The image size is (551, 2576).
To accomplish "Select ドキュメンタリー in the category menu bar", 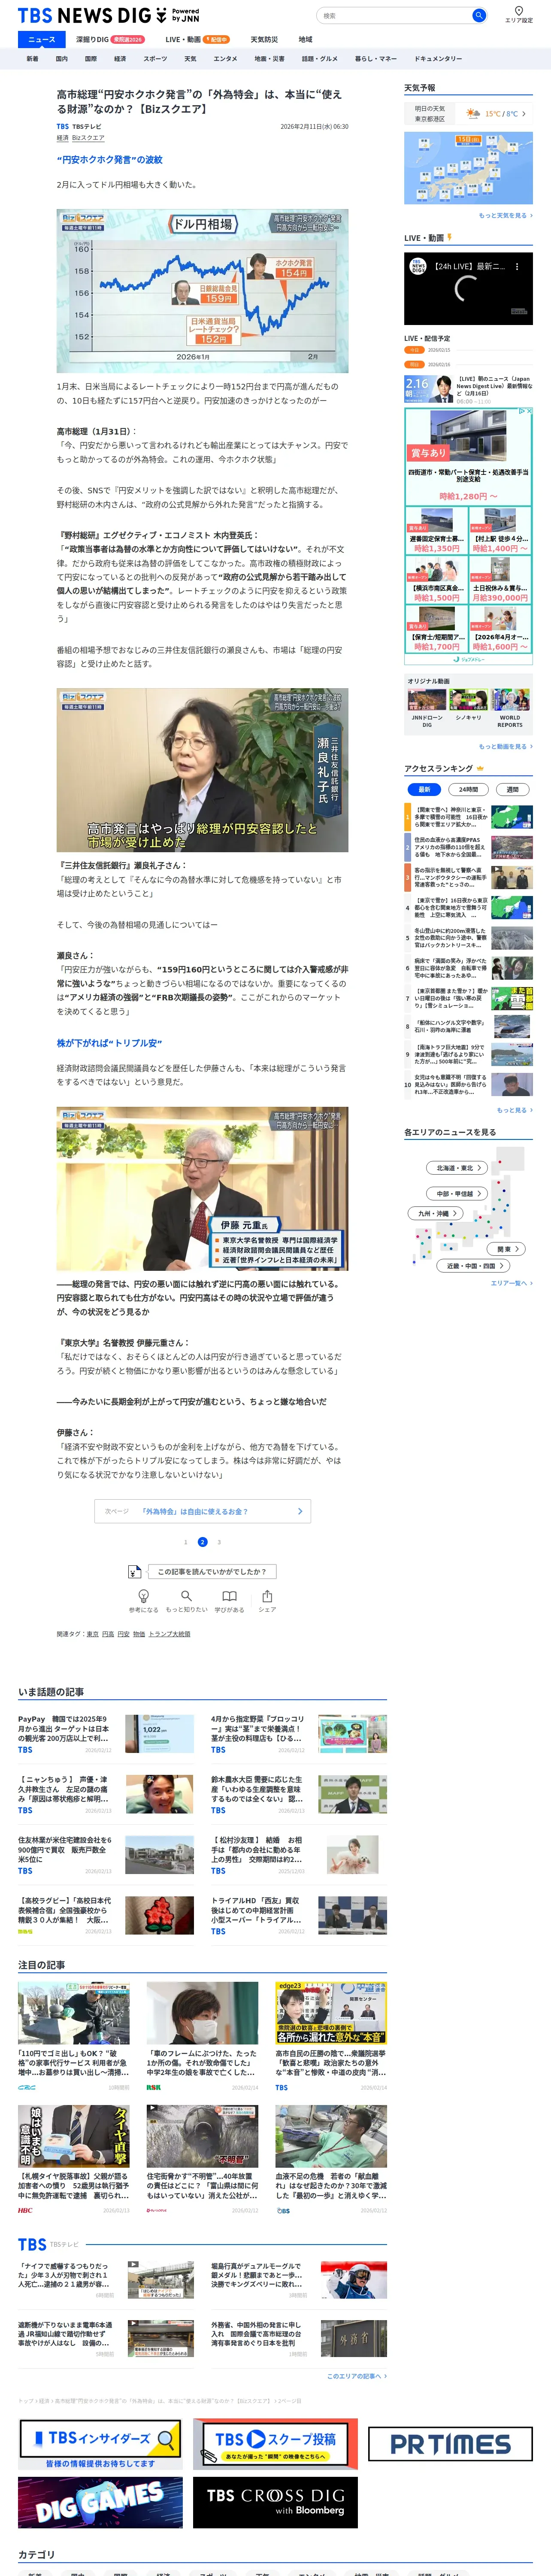I will coord(438,59).
